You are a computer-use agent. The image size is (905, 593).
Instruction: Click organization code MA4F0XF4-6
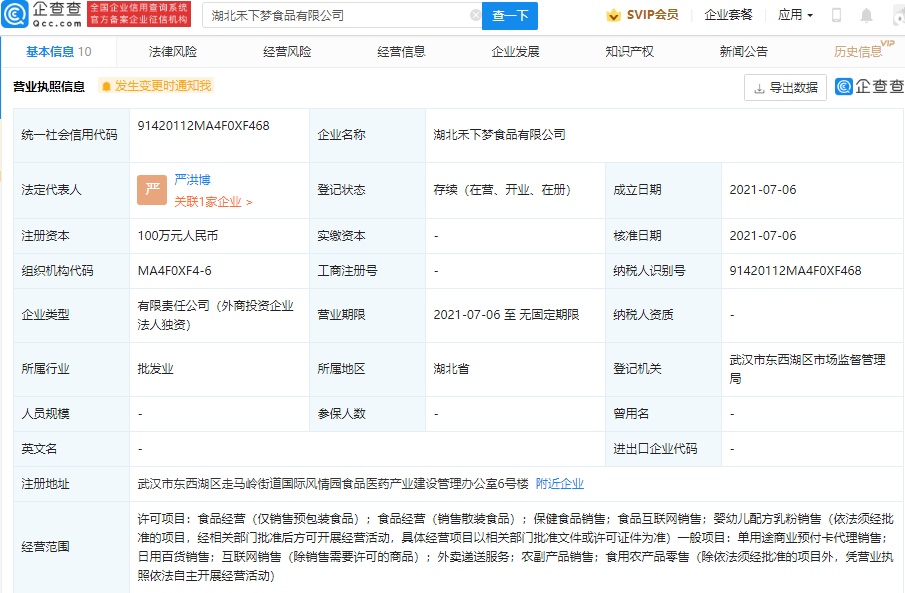point(174,271)
